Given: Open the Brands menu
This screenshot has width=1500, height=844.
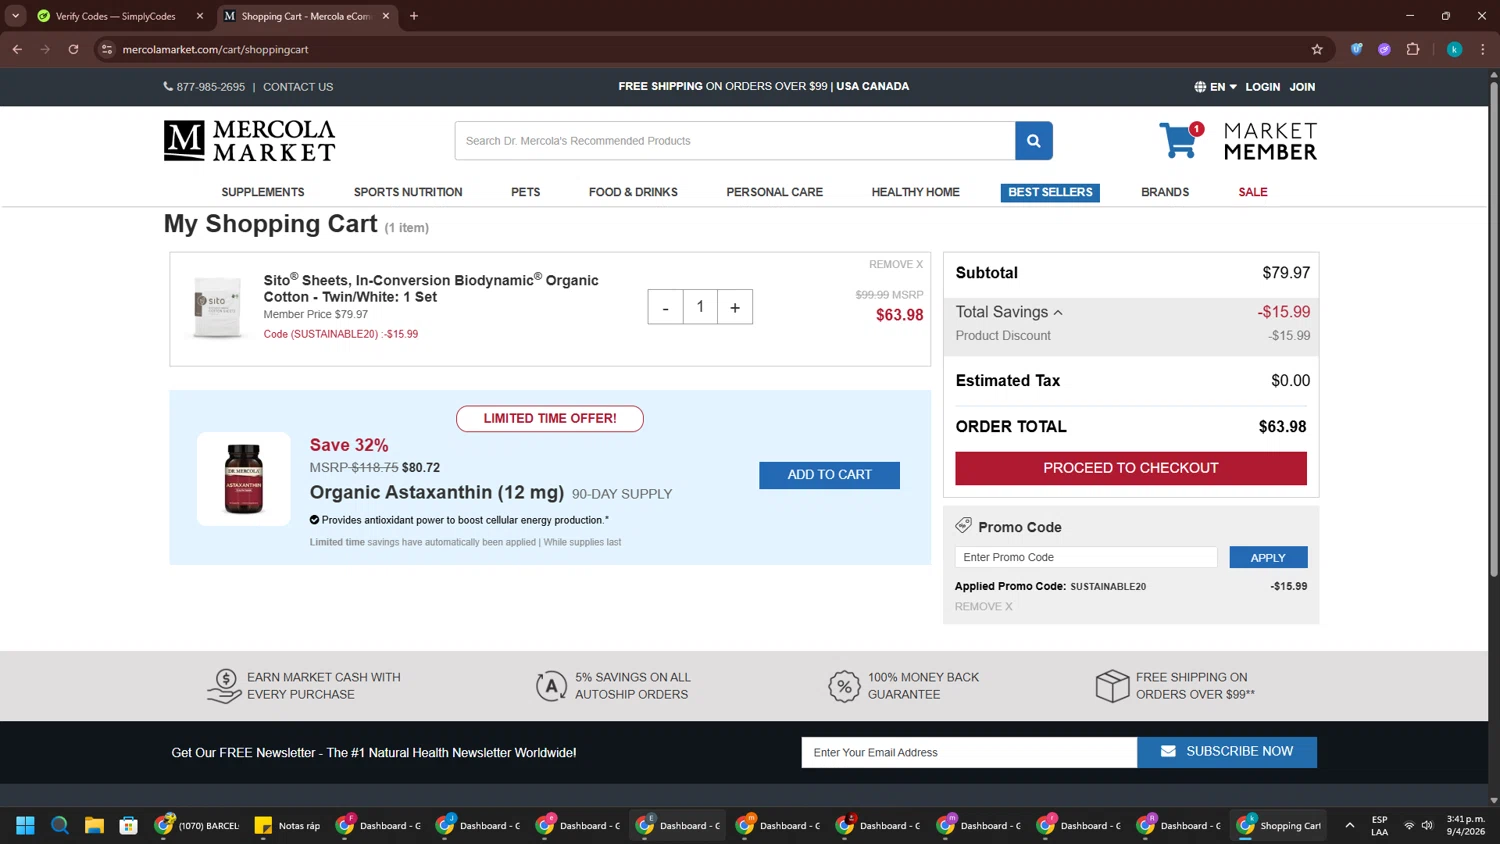Looking at the screenshot, I should coord(1165,192).
